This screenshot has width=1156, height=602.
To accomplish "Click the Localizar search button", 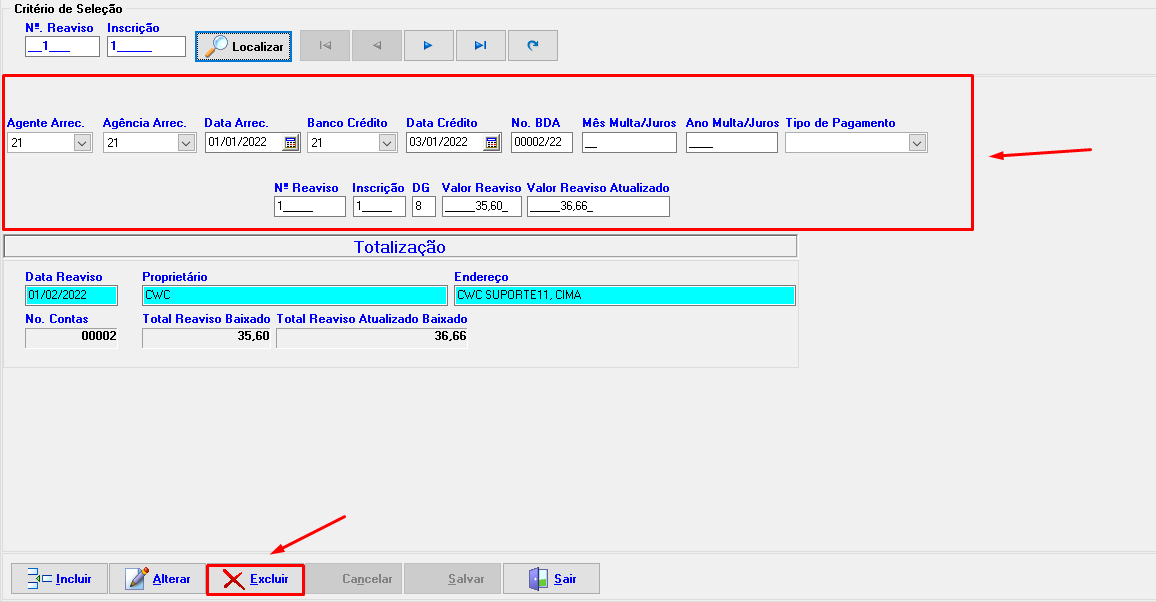I will 244,46.
